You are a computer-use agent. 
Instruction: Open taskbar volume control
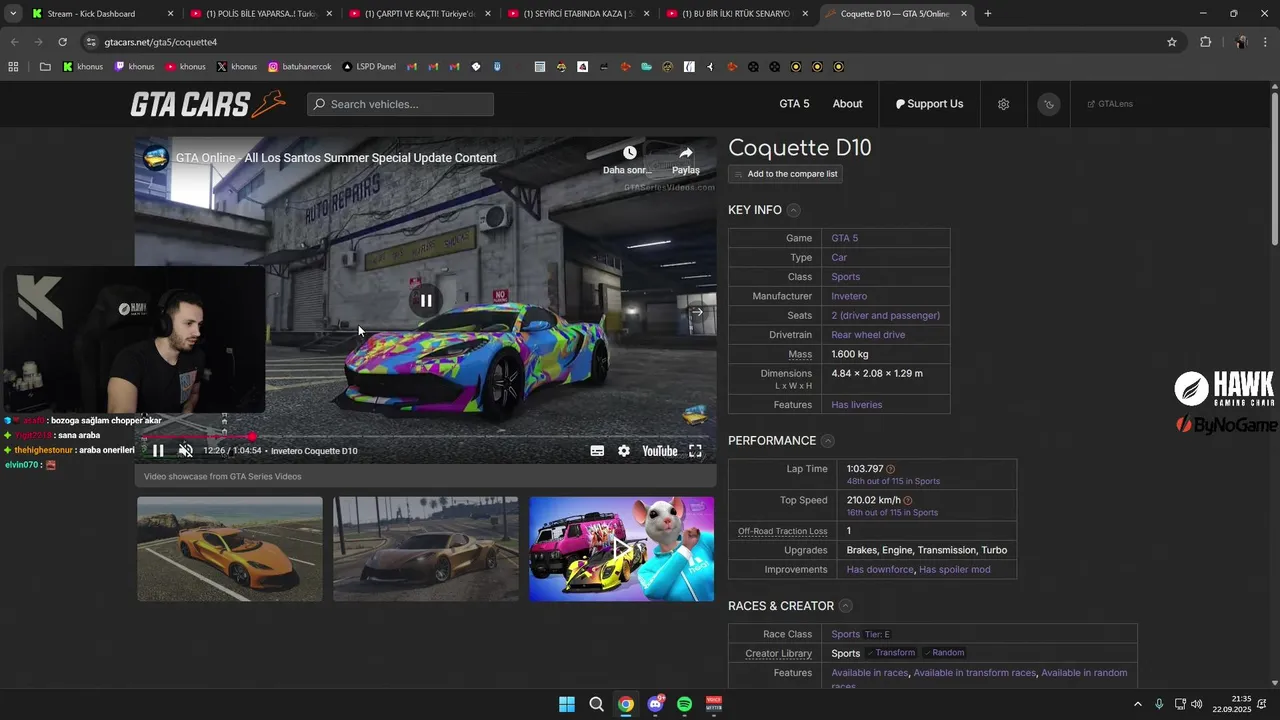click(1197, 704)
